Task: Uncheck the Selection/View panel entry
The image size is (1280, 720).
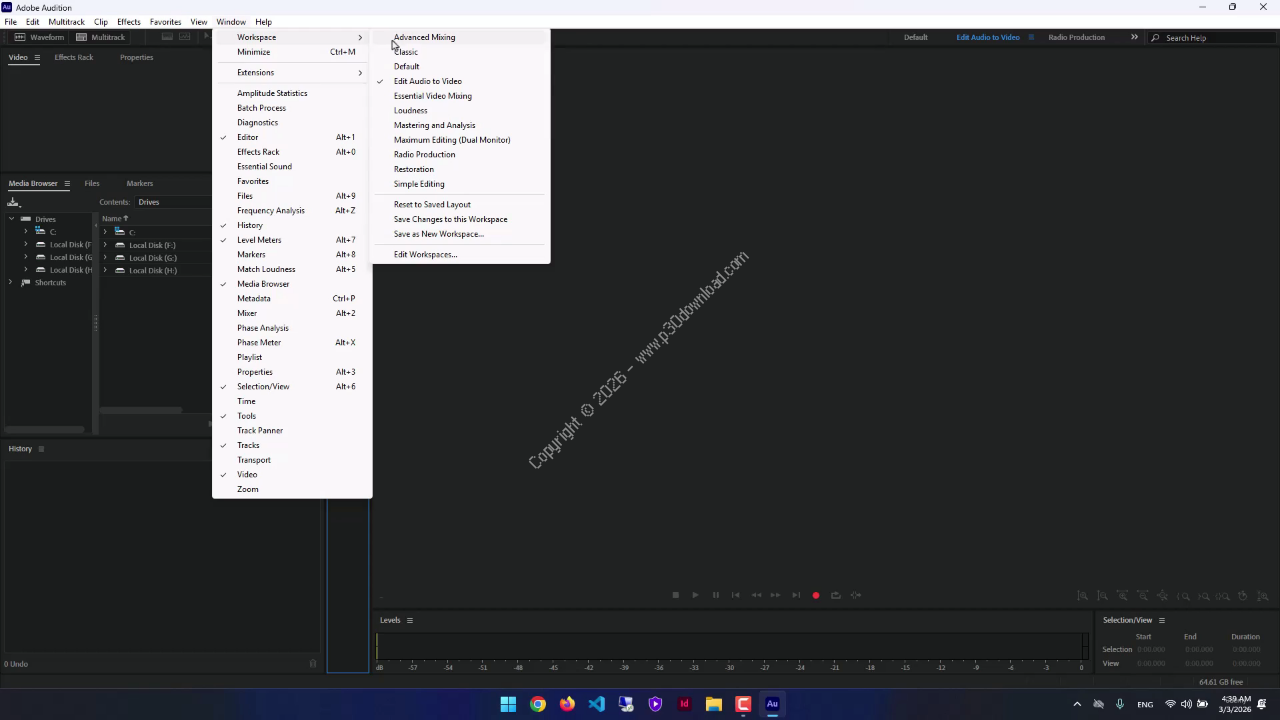Action: [292, 386]
